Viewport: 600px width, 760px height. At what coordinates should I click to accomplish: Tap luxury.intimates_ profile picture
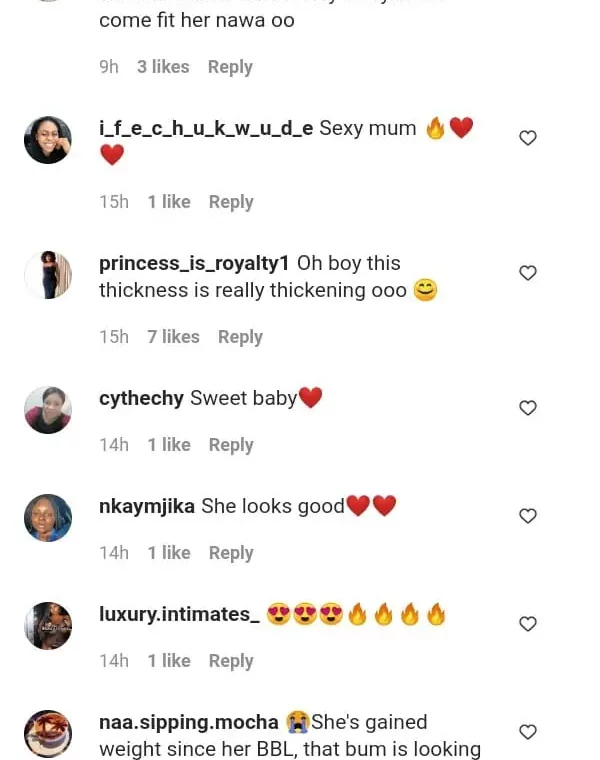(48, 626)
